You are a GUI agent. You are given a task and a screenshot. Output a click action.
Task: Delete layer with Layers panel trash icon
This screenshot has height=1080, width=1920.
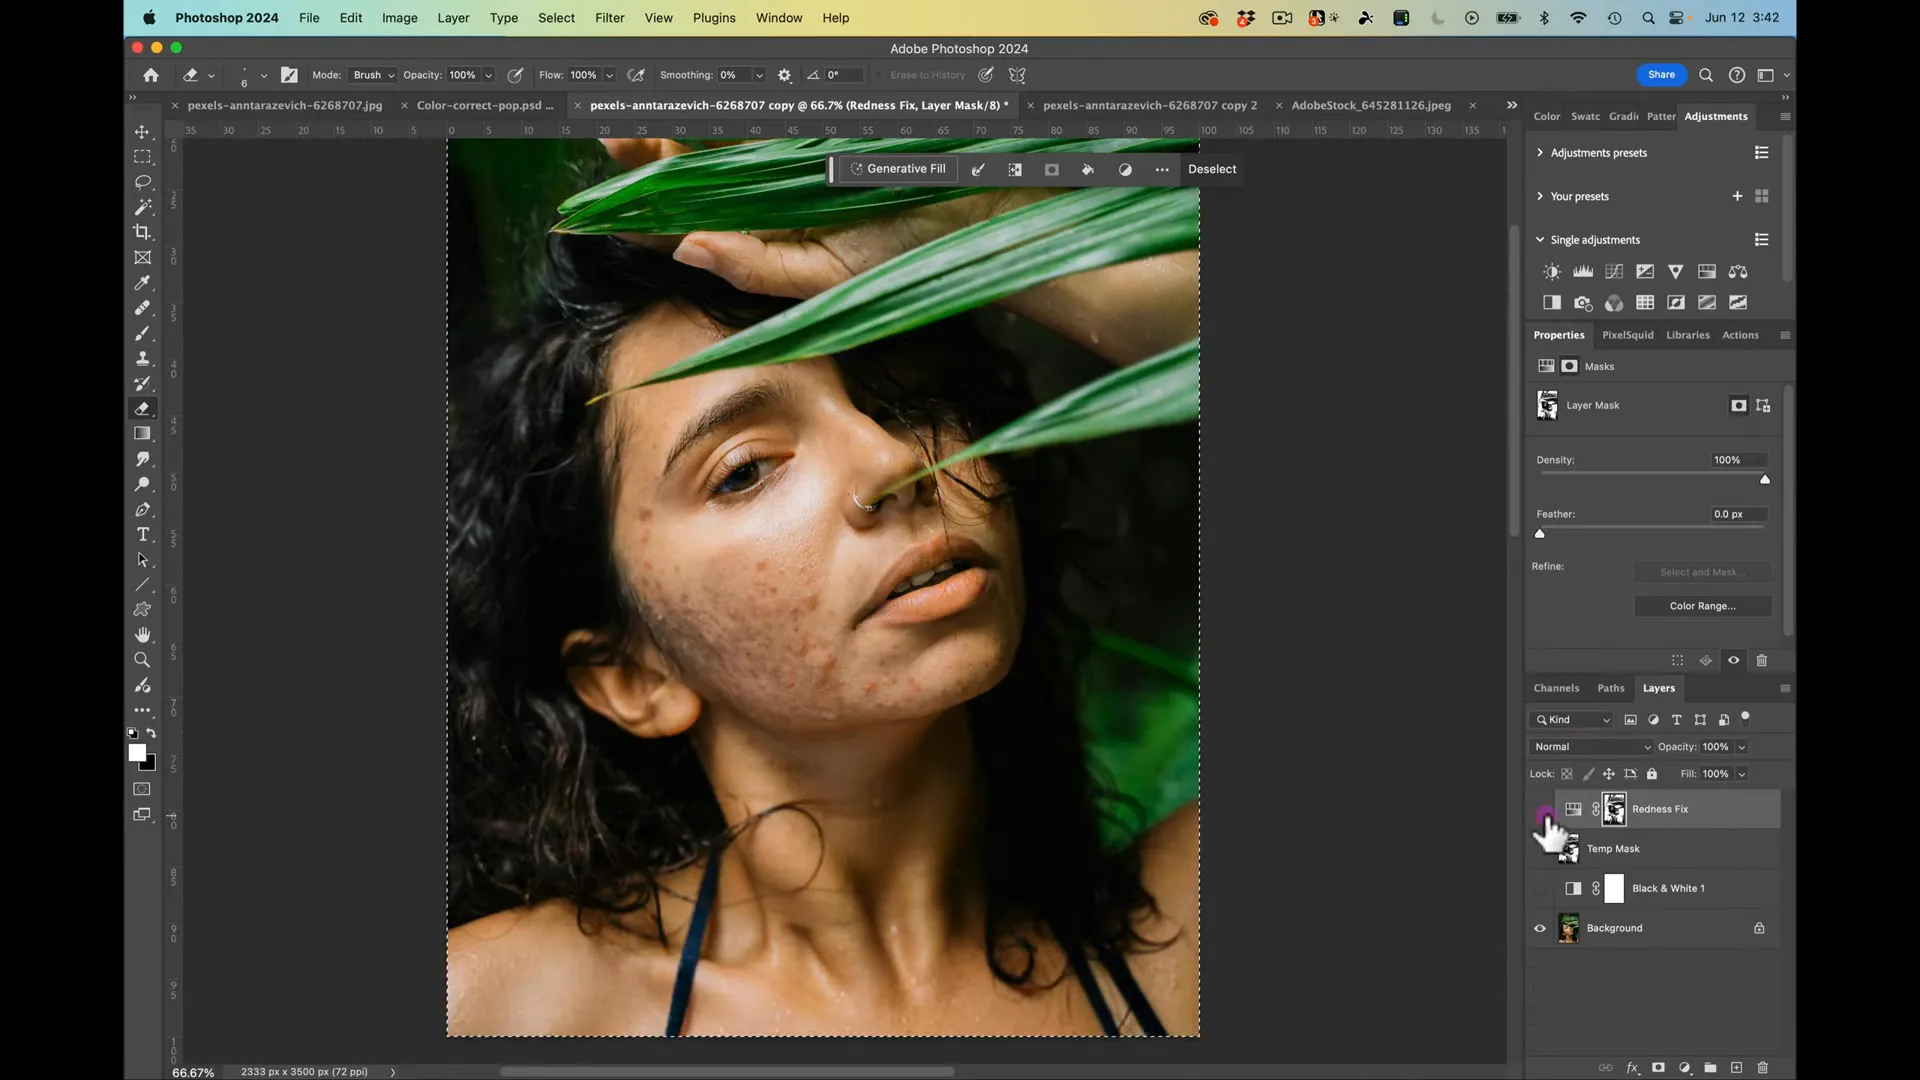[1762, 1067]
